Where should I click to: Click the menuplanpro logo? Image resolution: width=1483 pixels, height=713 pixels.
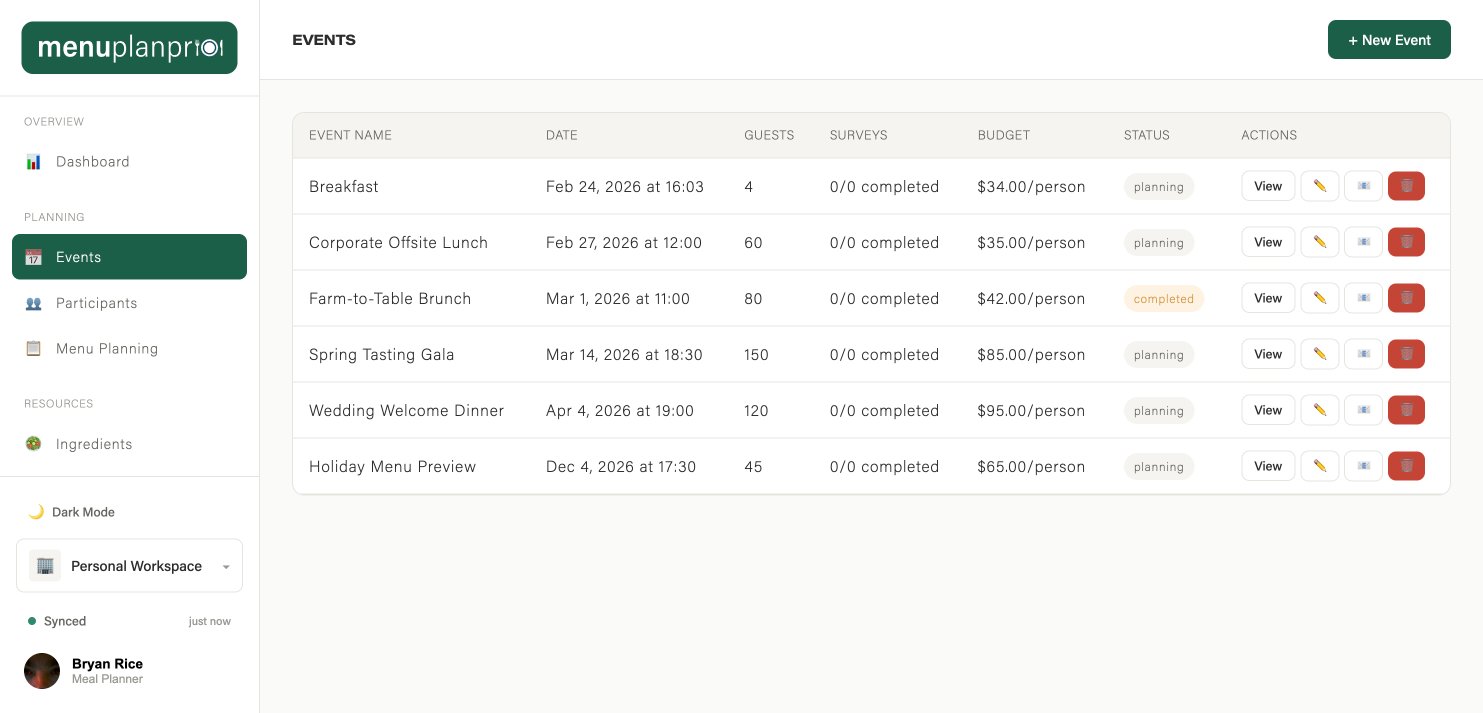[129, 47]
